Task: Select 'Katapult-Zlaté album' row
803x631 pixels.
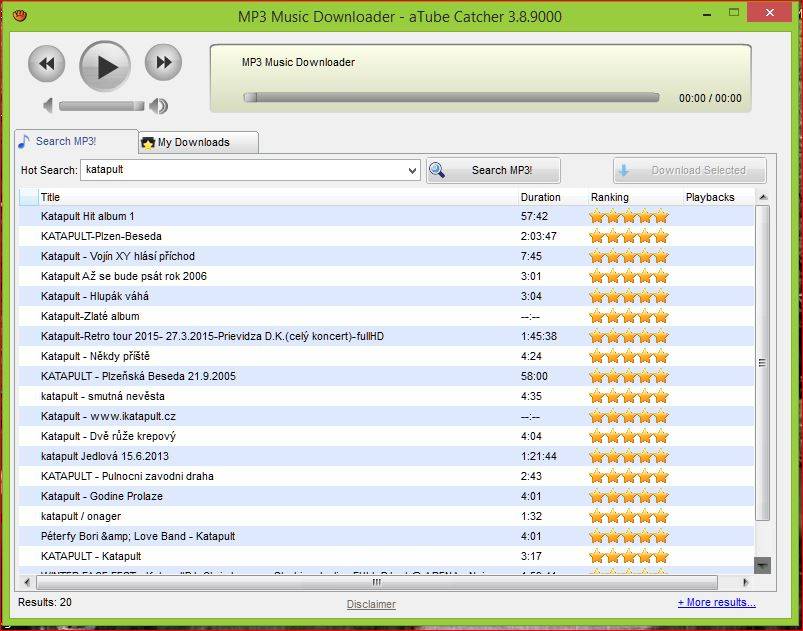Action: point(386,316)
